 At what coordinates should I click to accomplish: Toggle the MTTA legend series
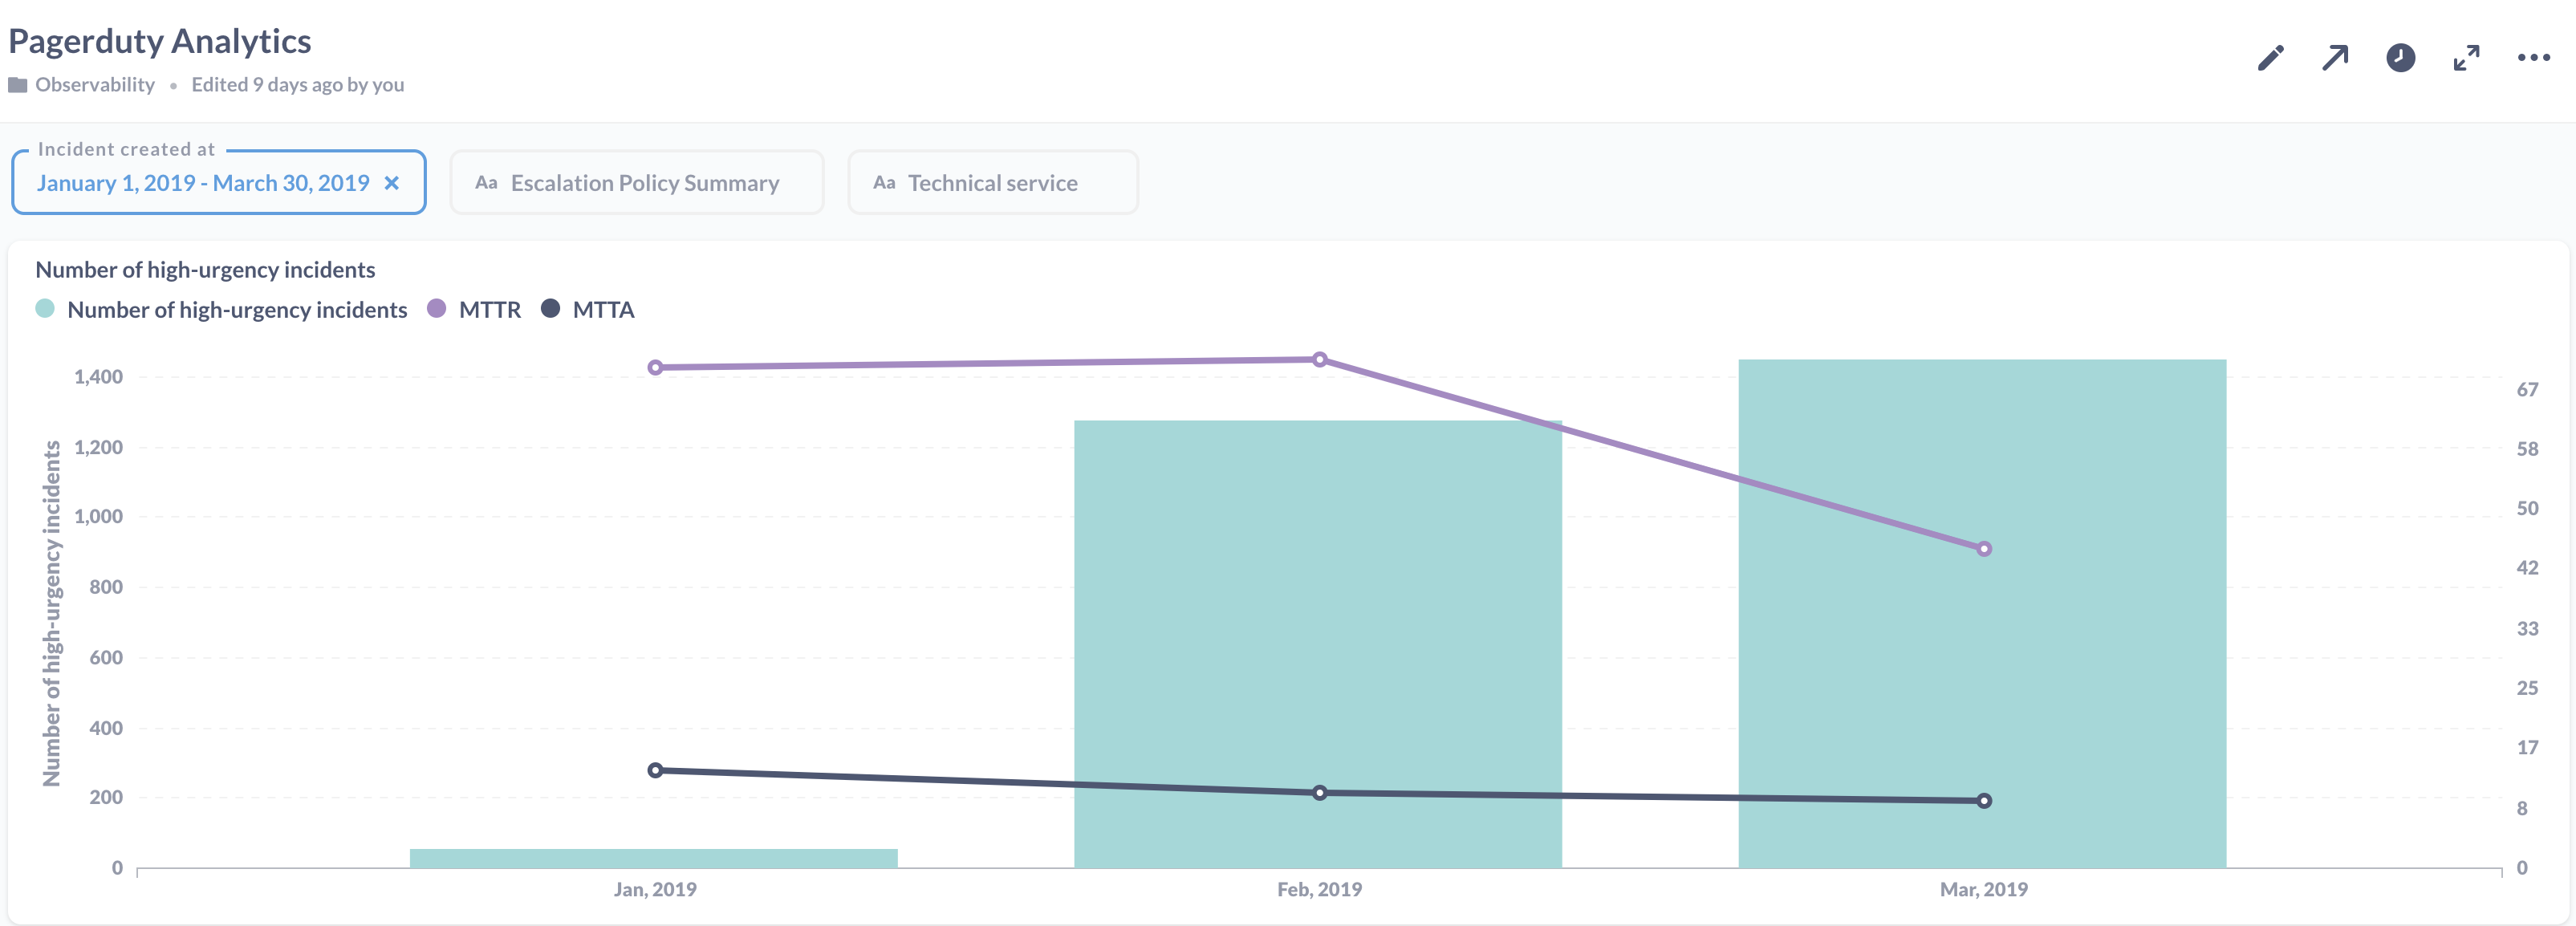pos(603,310)
